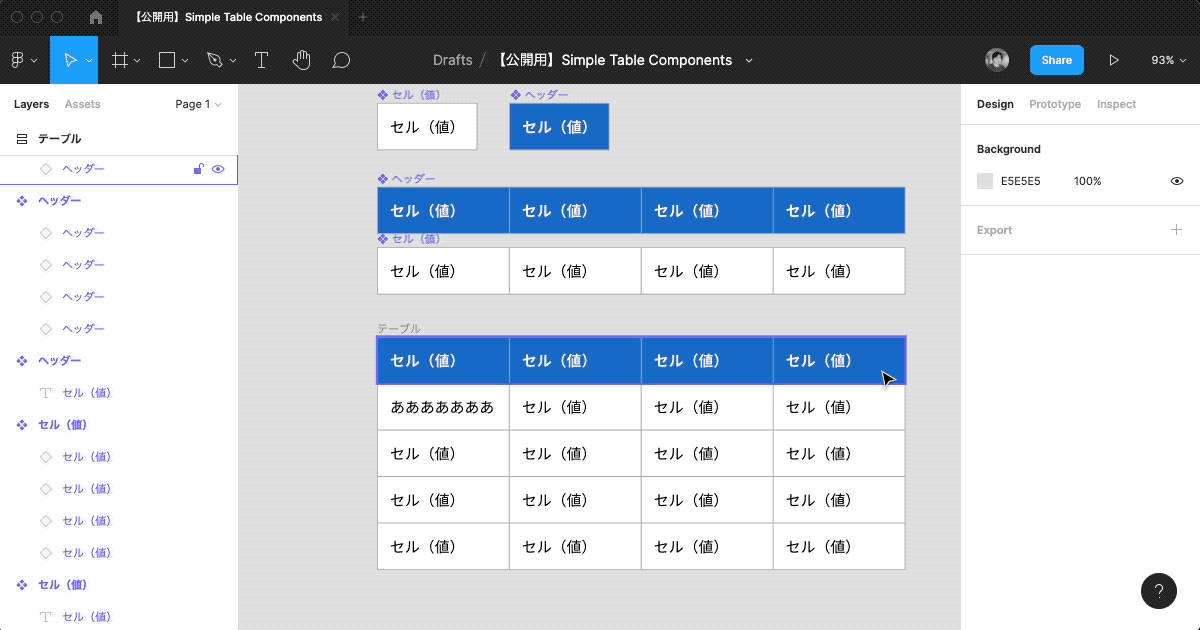Click the Share button
1200x630 pixels.
1056,60
